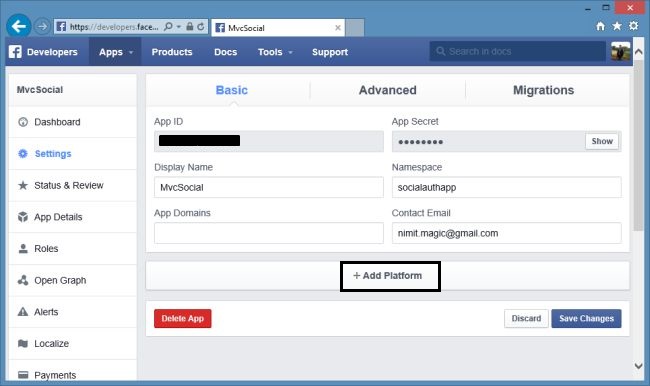Click the scrollbar down arrow

point(639,366)
